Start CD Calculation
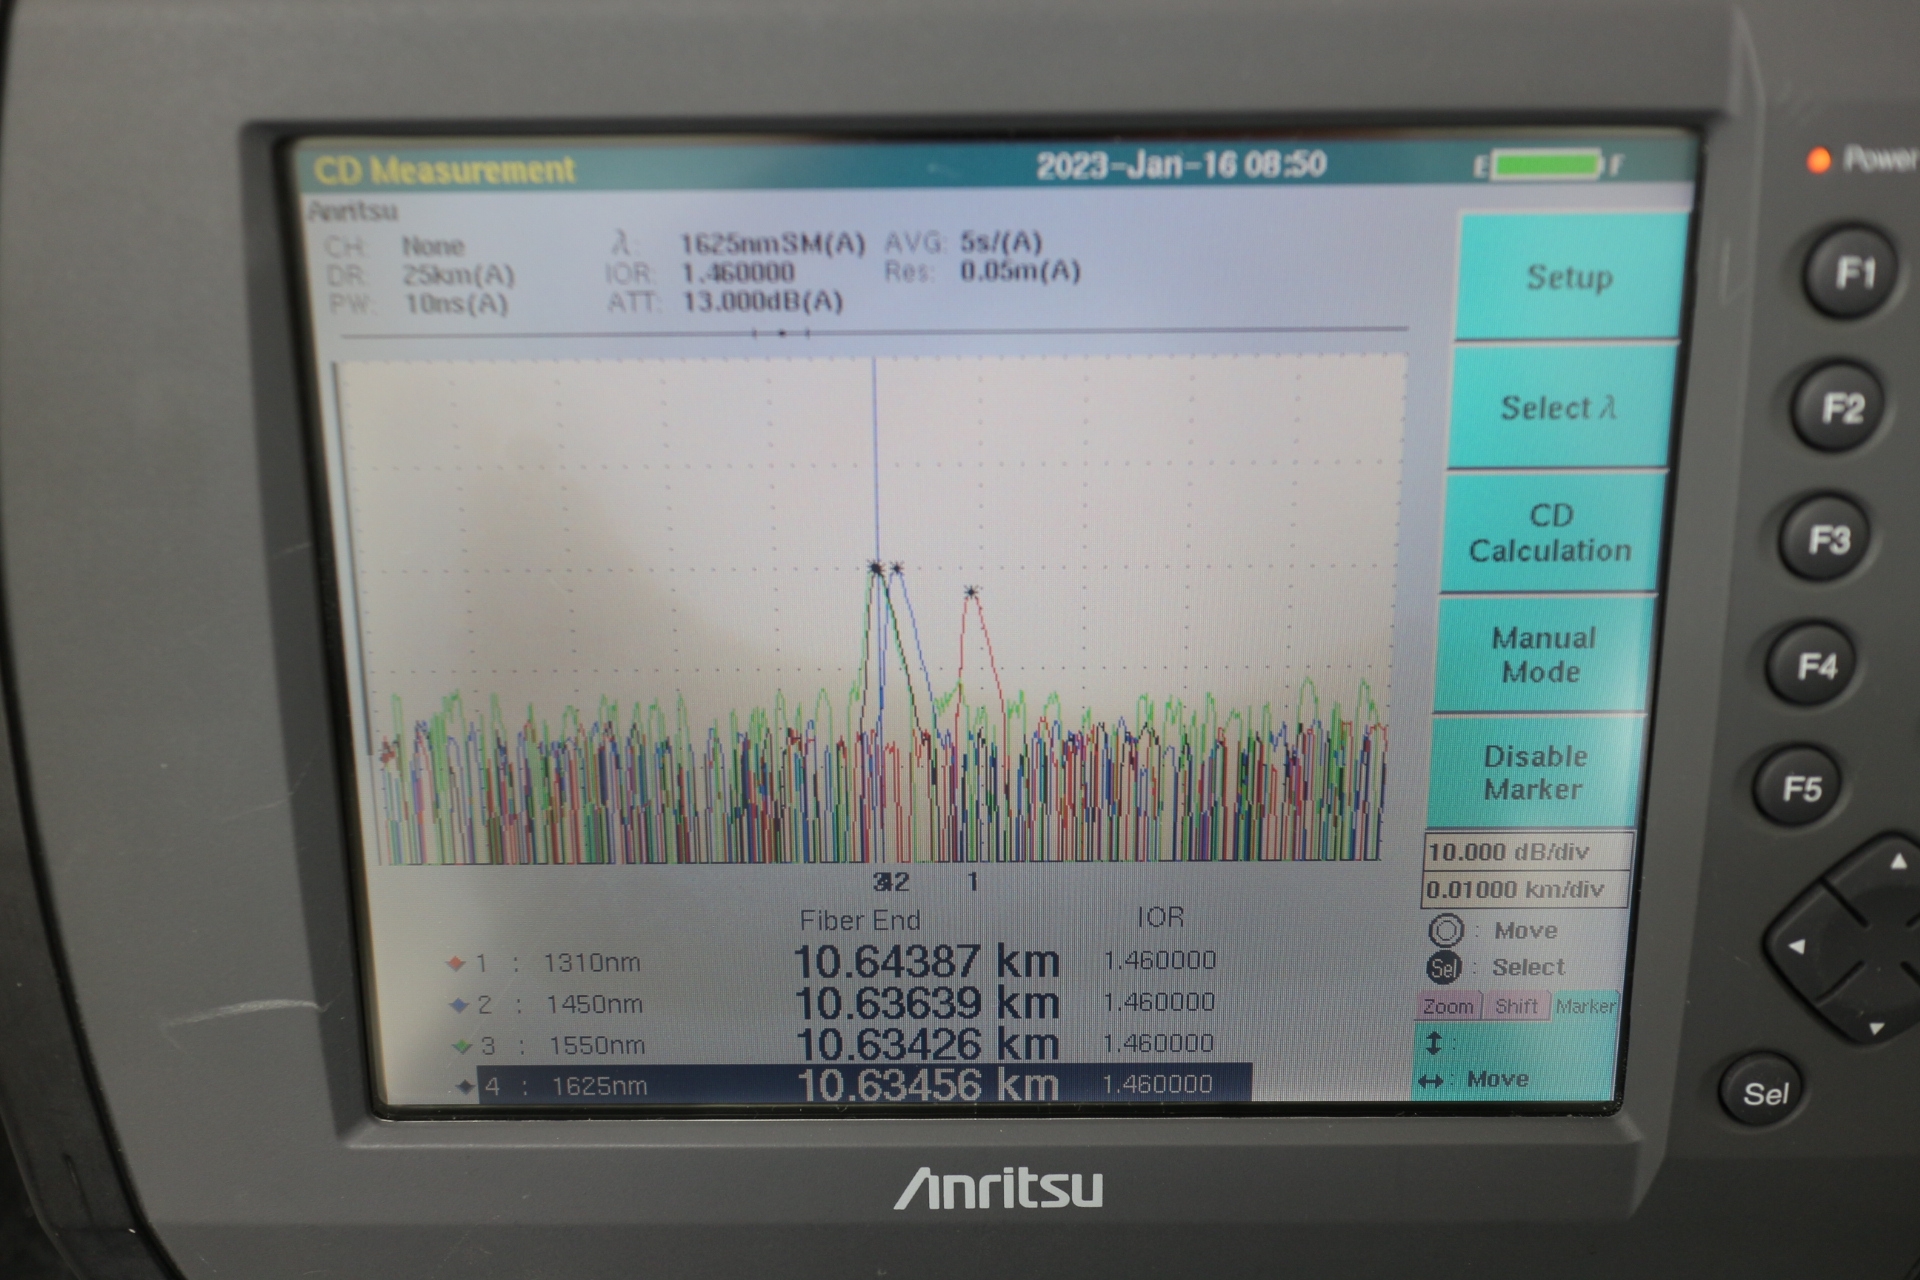This screenshot has height=1280, width=1920. (x=1550, y=533)
